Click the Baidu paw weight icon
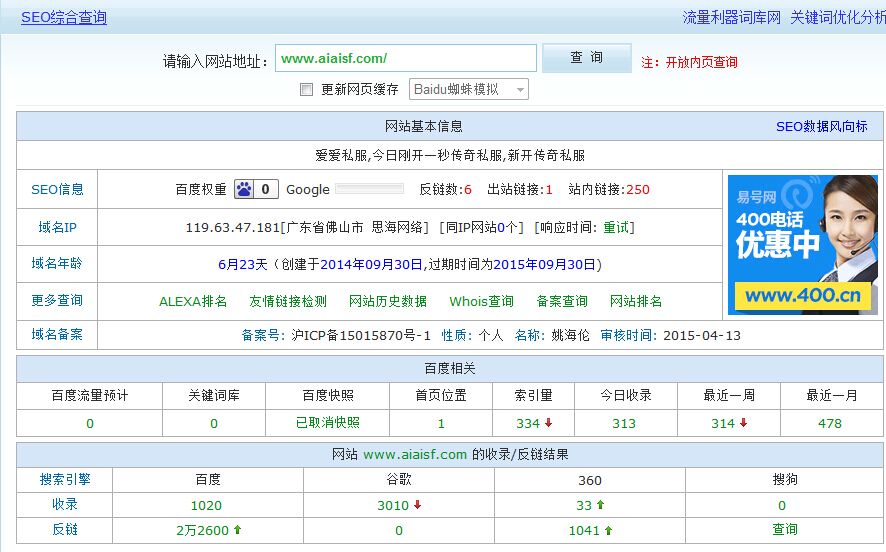 tap(244, 189)
